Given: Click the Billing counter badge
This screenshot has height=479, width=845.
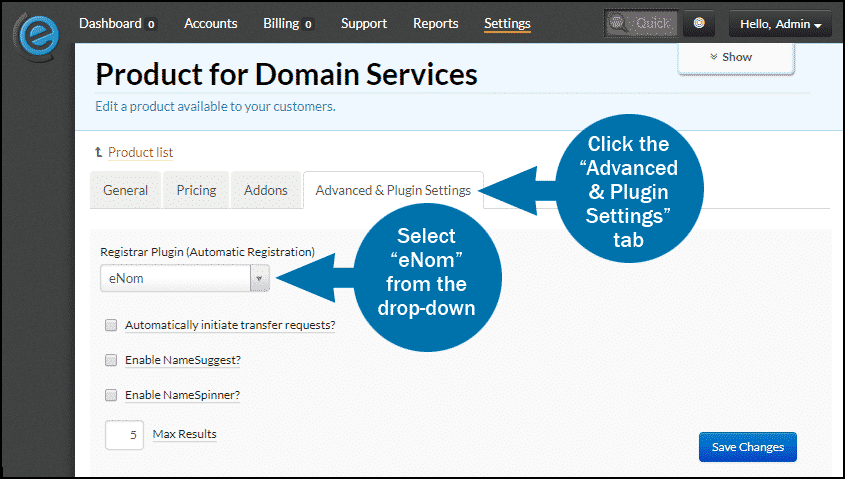Looking at the screenshot, I should click(x=308, y=24).
